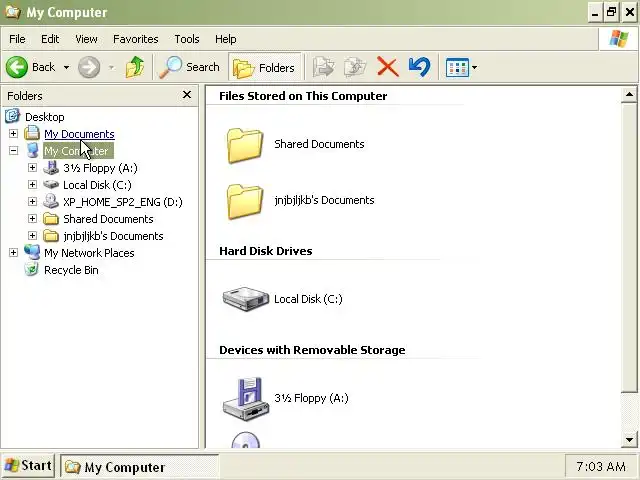
Task: Select Local Disk (C:) tree item
Action: click(x=97, y=185)
